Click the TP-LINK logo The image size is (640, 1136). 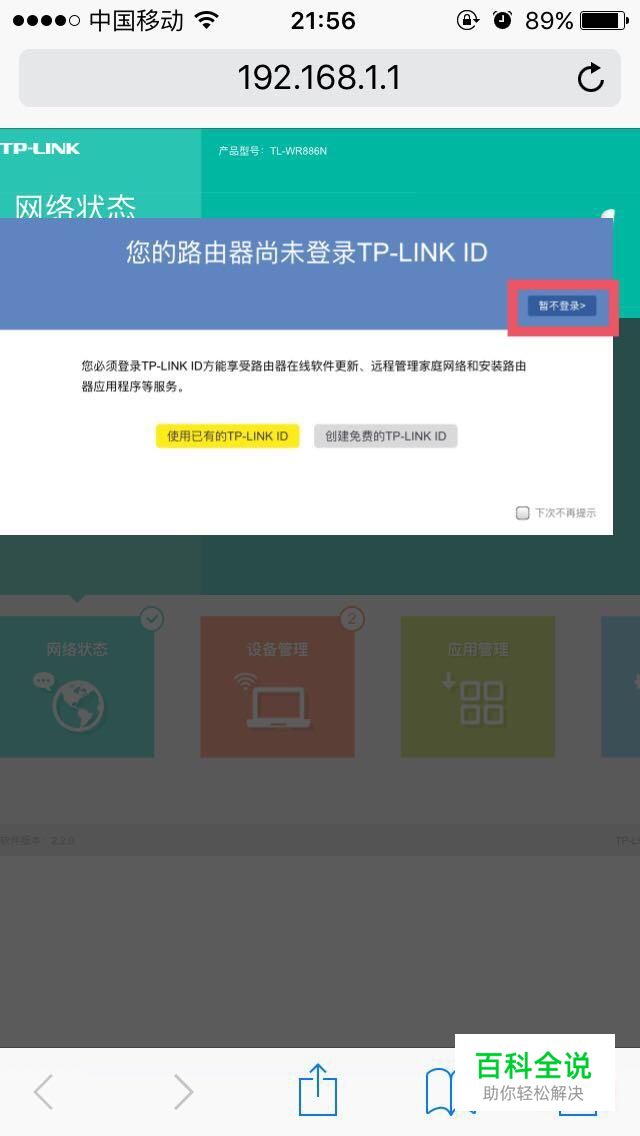tap(40, 149)
